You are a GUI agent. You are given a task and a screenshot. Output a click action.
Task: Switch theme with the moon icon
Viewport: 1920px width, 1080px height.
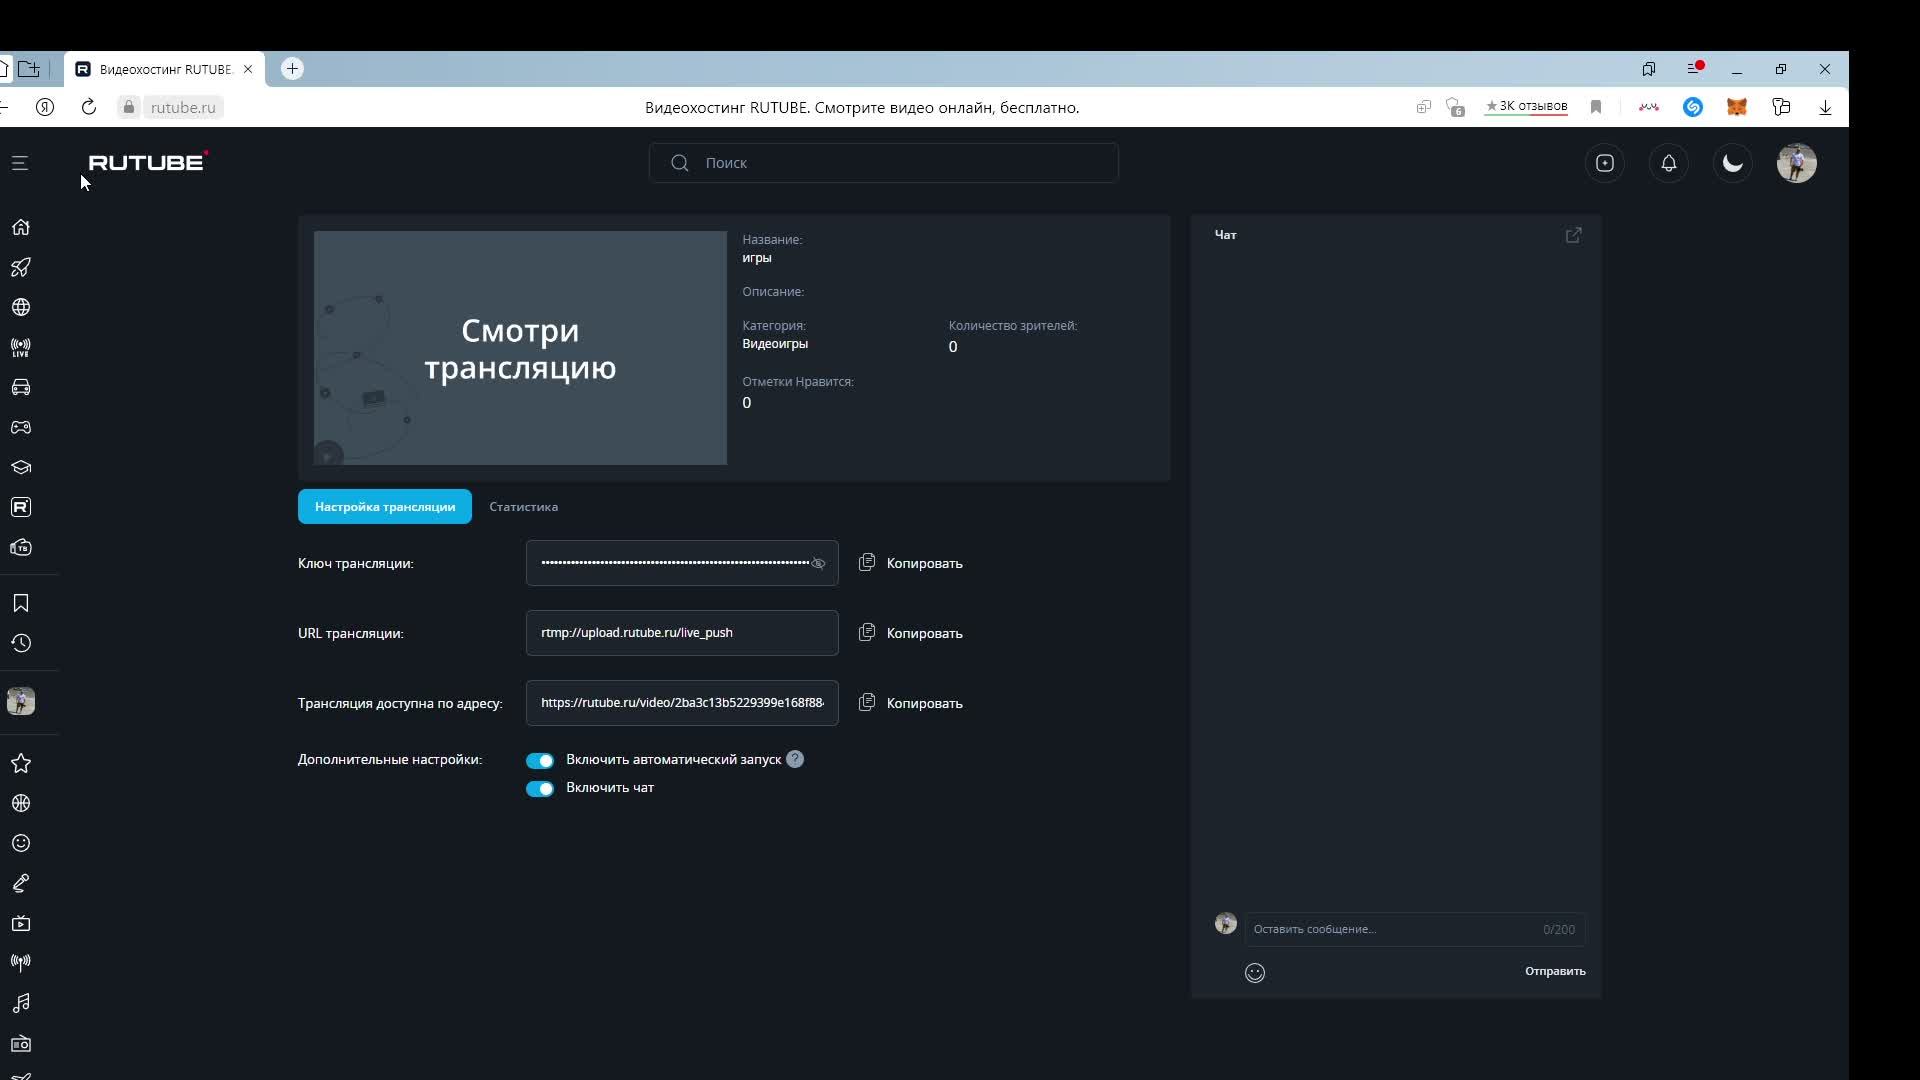(x=1732, y=163)
